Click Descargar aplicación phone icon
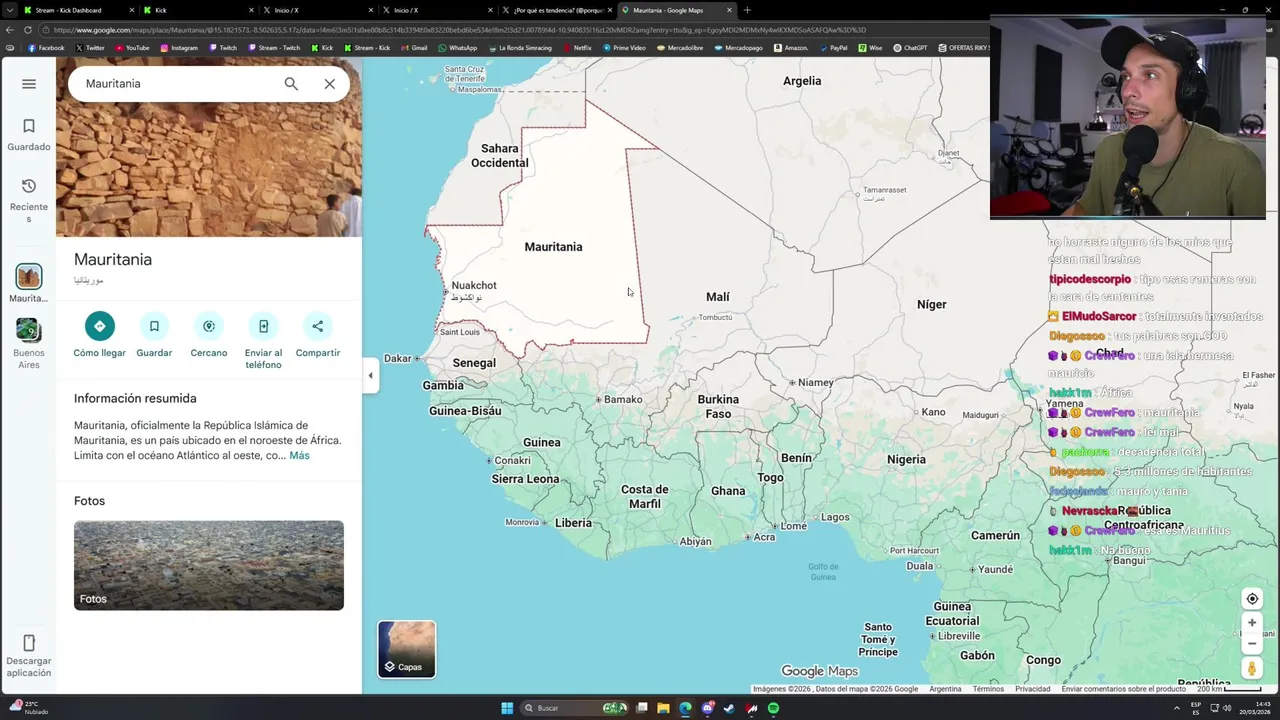Screen dimensions: 1280x720 click(x=29, y=643)
